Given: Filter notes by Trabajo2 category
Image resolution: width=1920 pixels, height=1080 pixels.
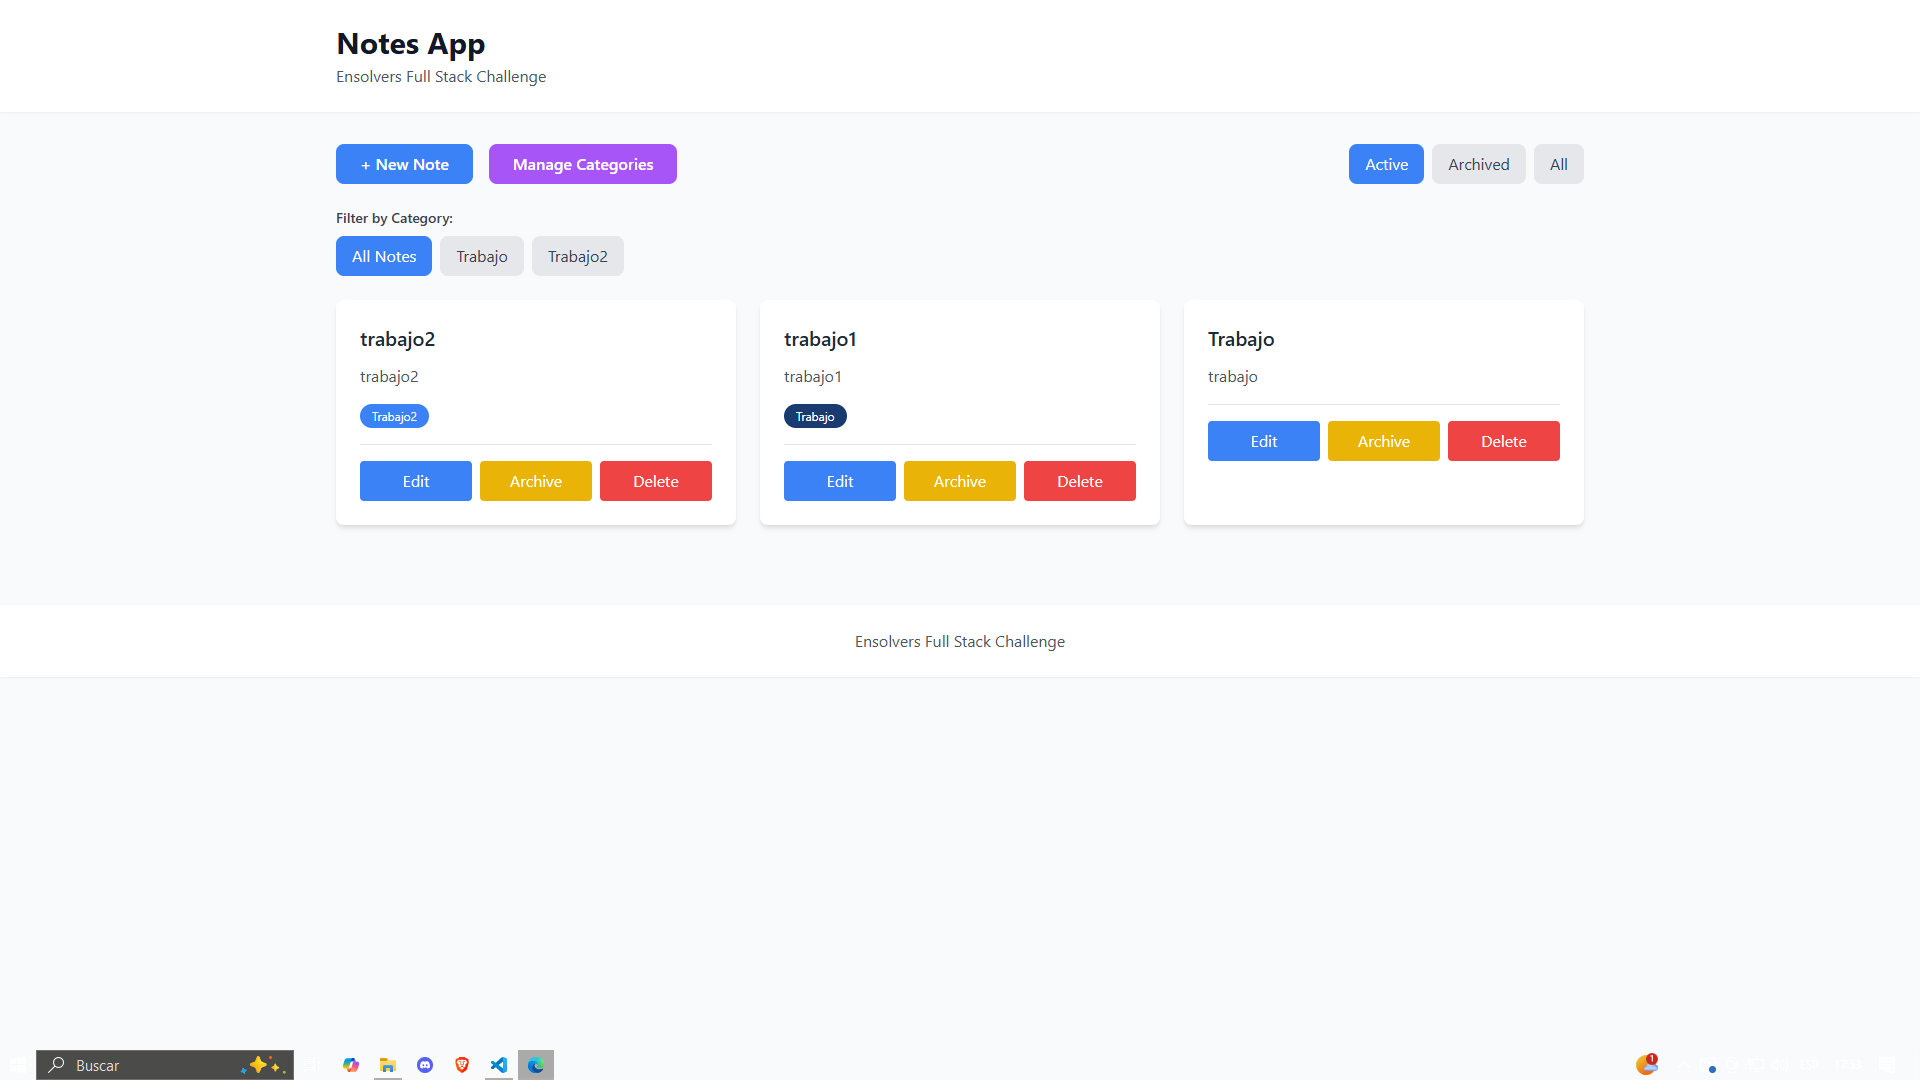Looking at the screenshot, I should [578, 256].
